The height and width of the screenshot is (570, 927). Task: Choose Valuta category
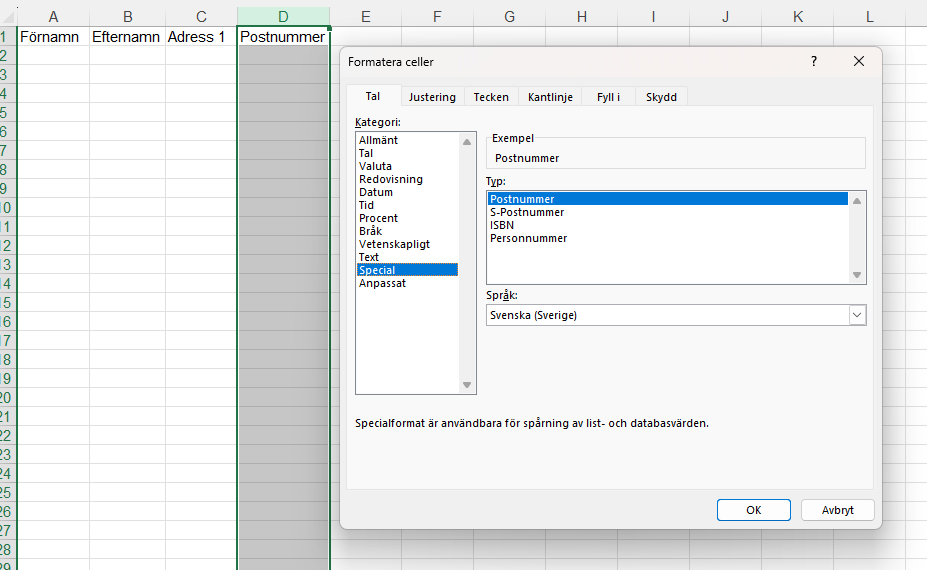407,166
